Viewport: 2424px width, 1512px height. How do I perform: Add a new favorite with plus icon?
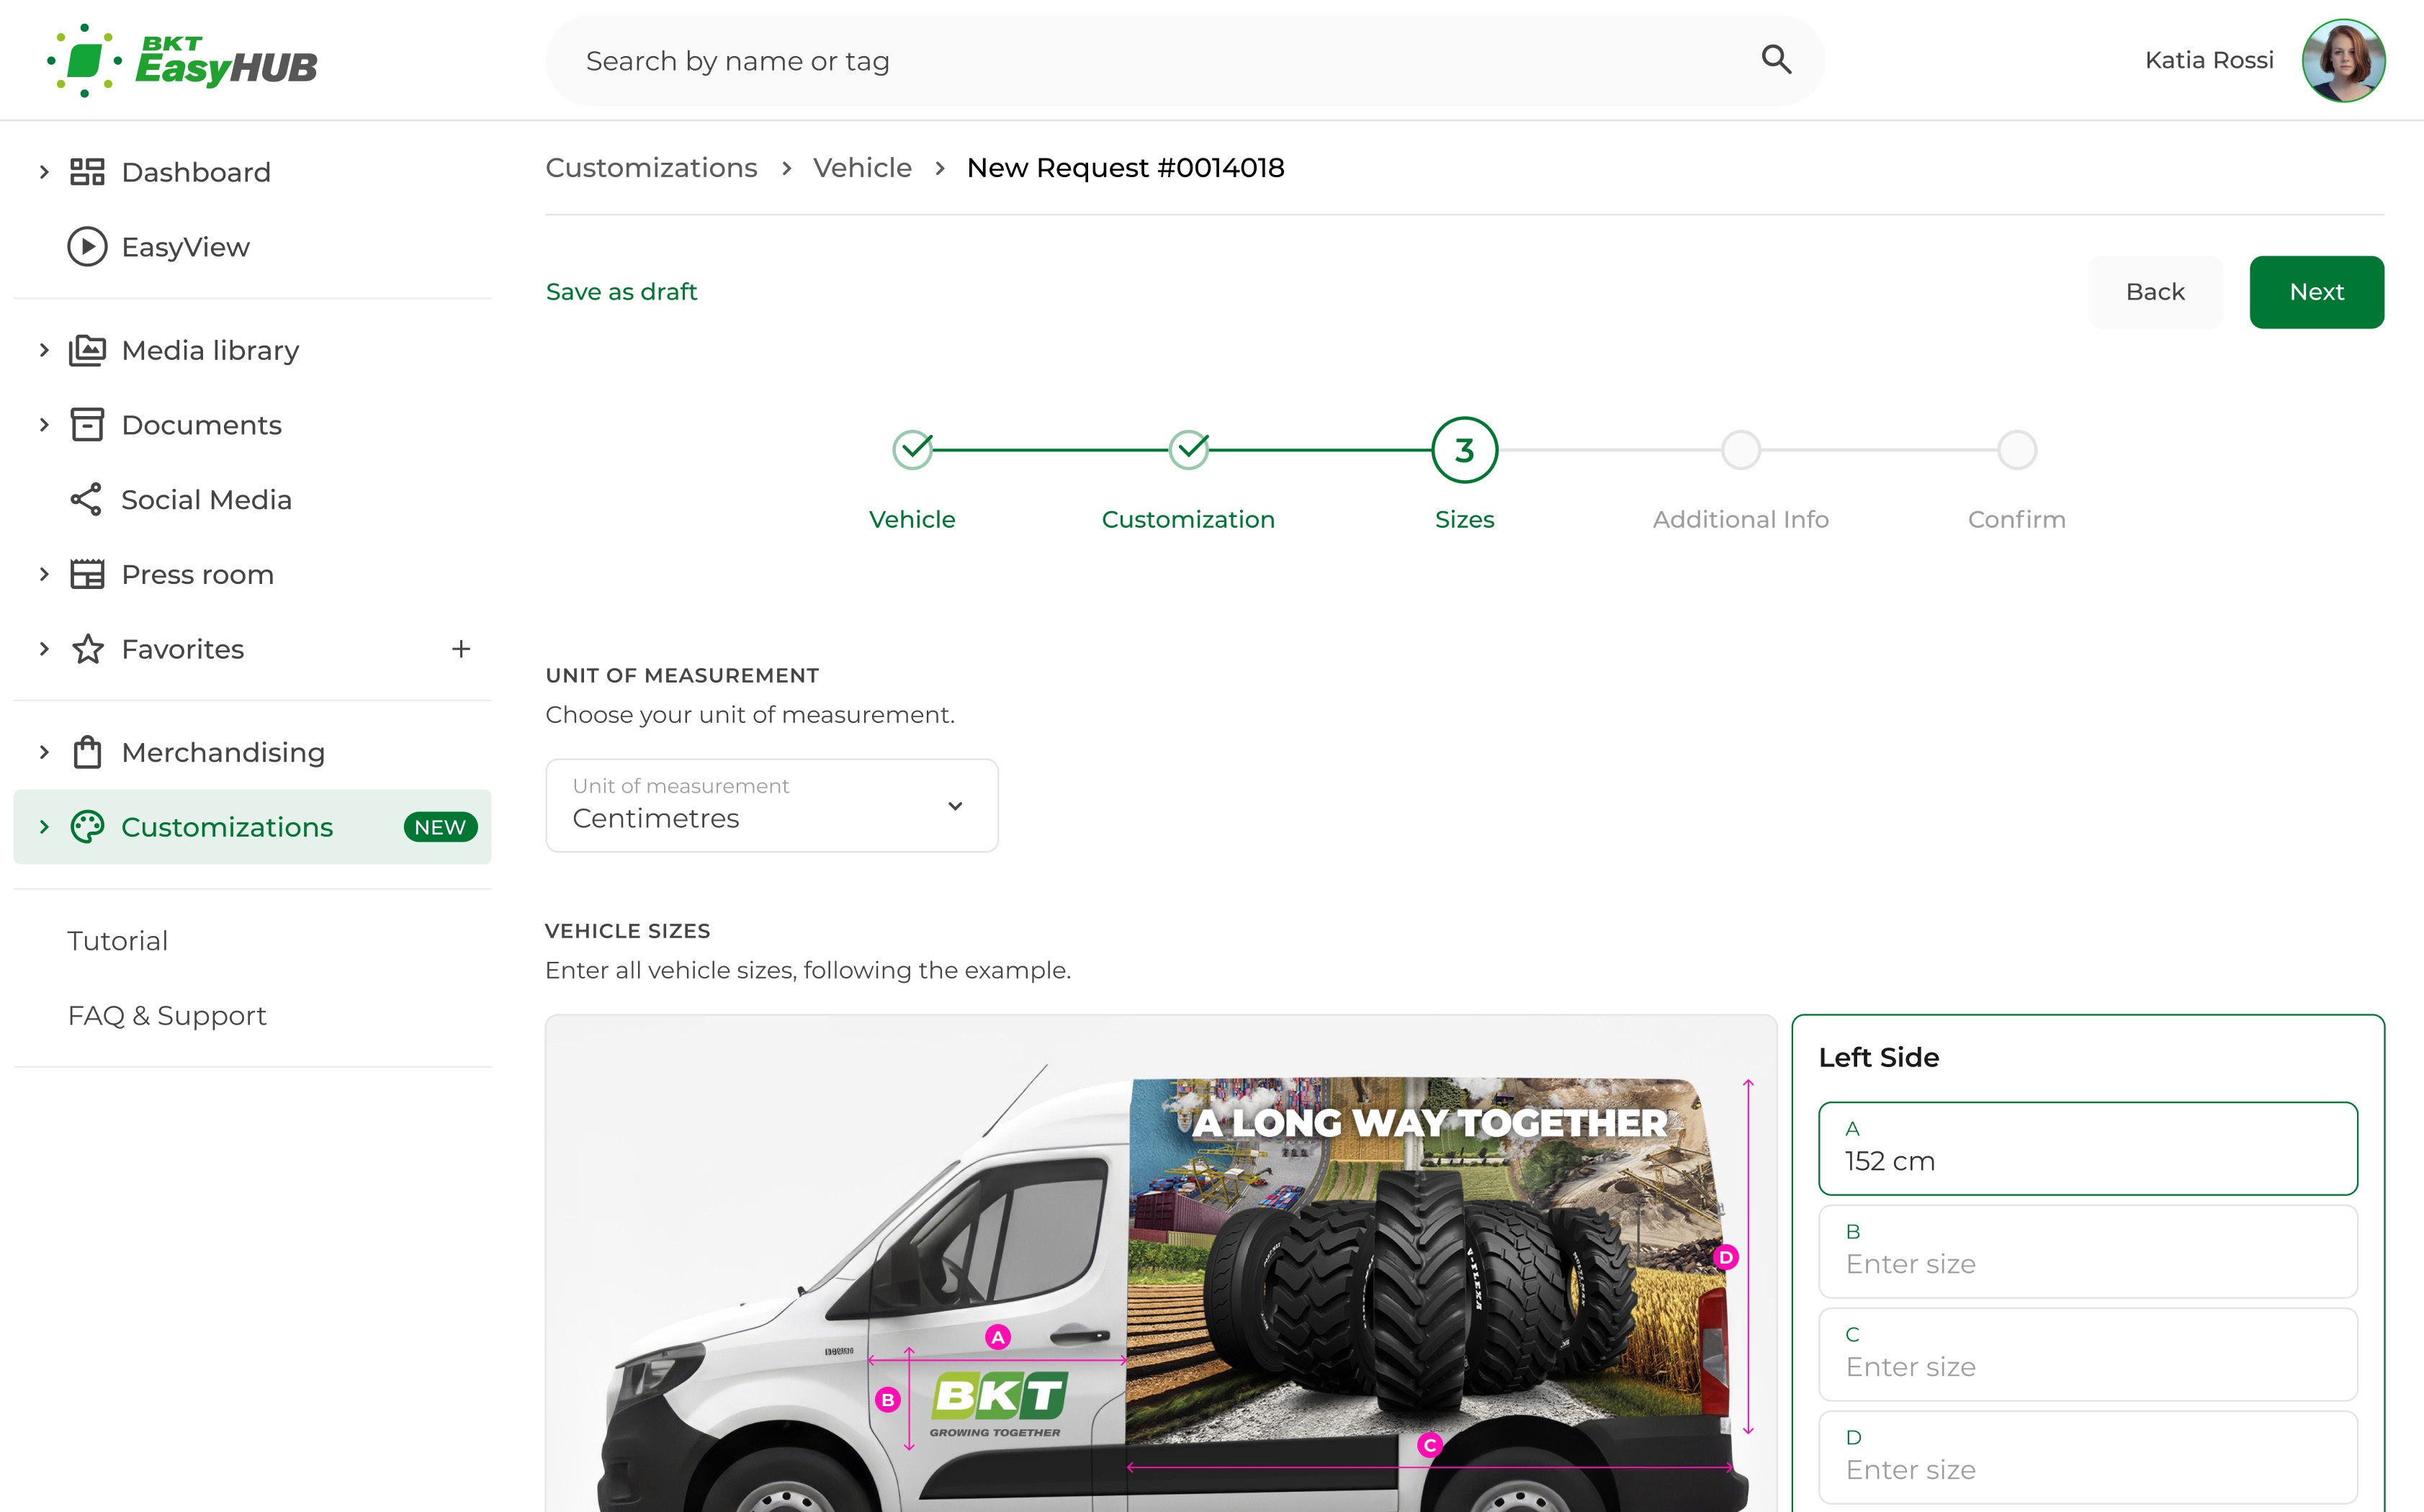pos(461,649)
